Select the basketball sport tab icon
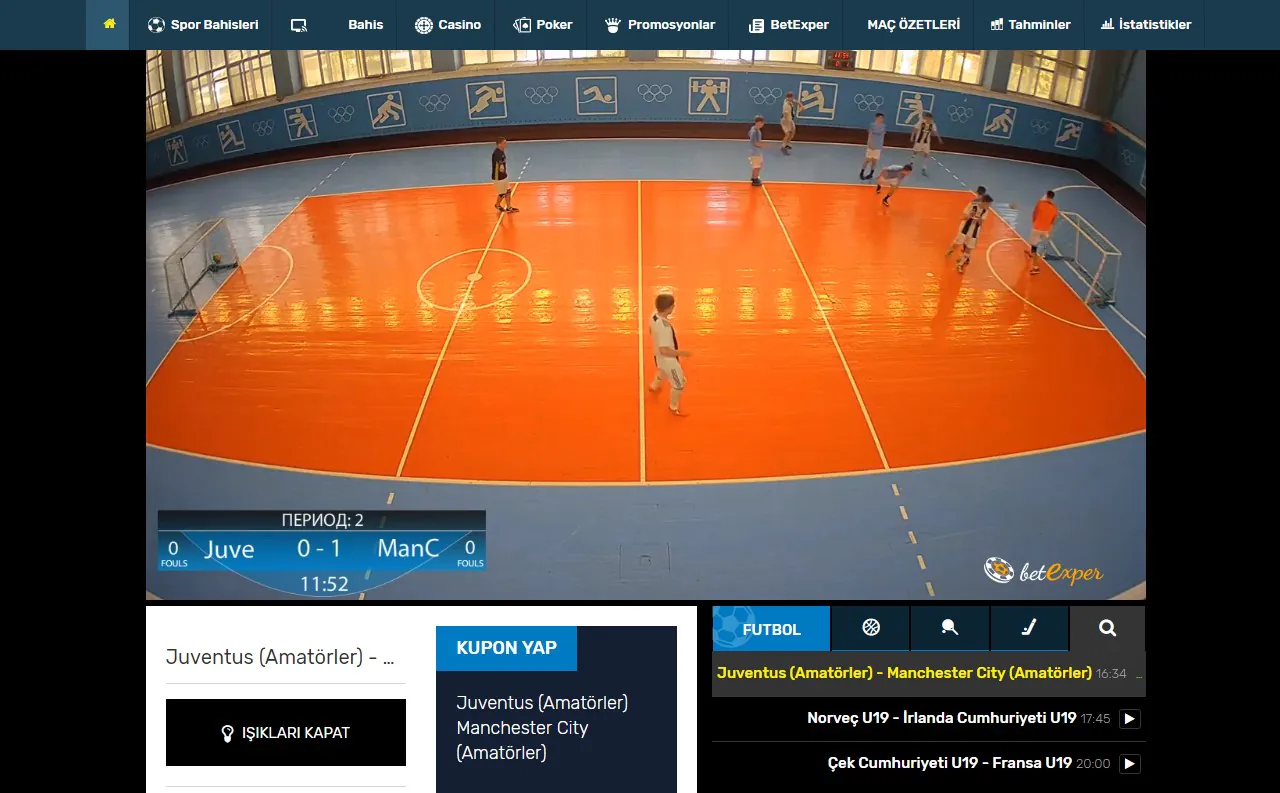Screen dimensions: 1280x793 (x=870, y=628)
